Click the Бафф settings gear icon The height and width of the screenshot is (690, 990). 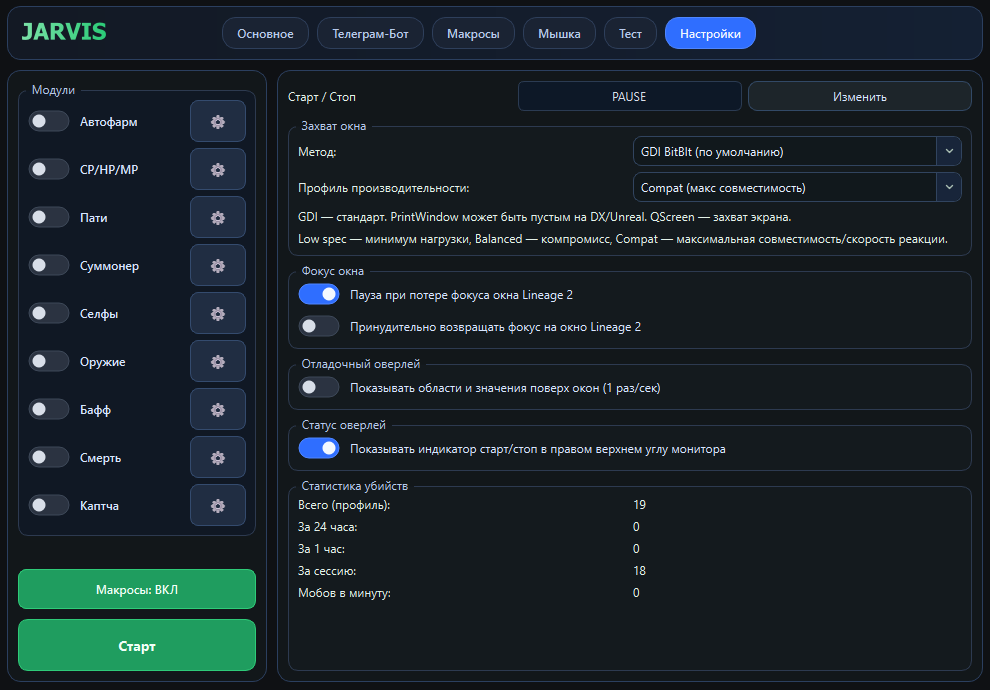click(x=217, y=410)
